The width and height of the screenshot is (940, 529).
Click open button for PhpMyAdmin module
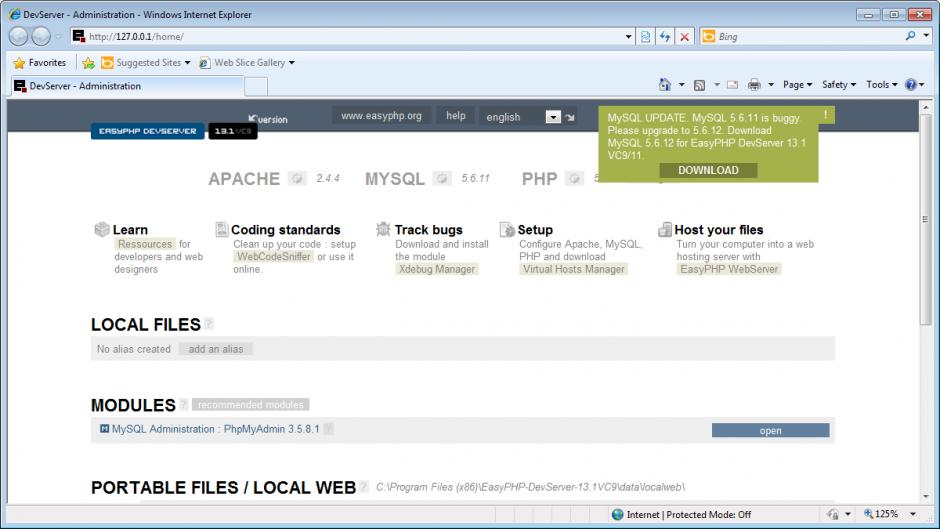(x=770, y=431)
